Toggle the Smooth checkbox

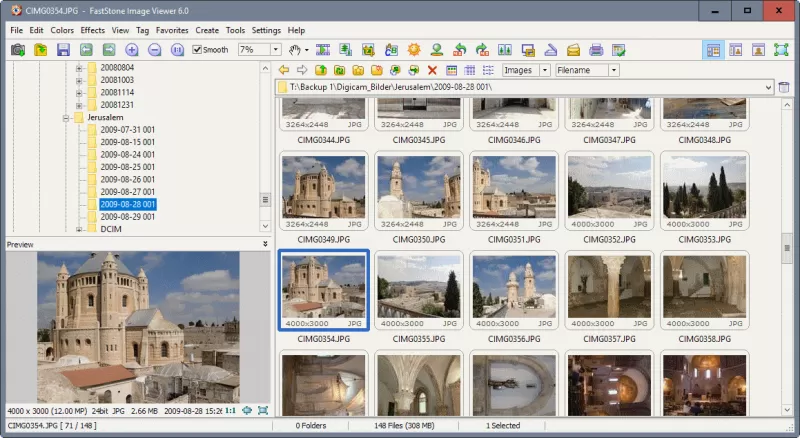(198, 49)
